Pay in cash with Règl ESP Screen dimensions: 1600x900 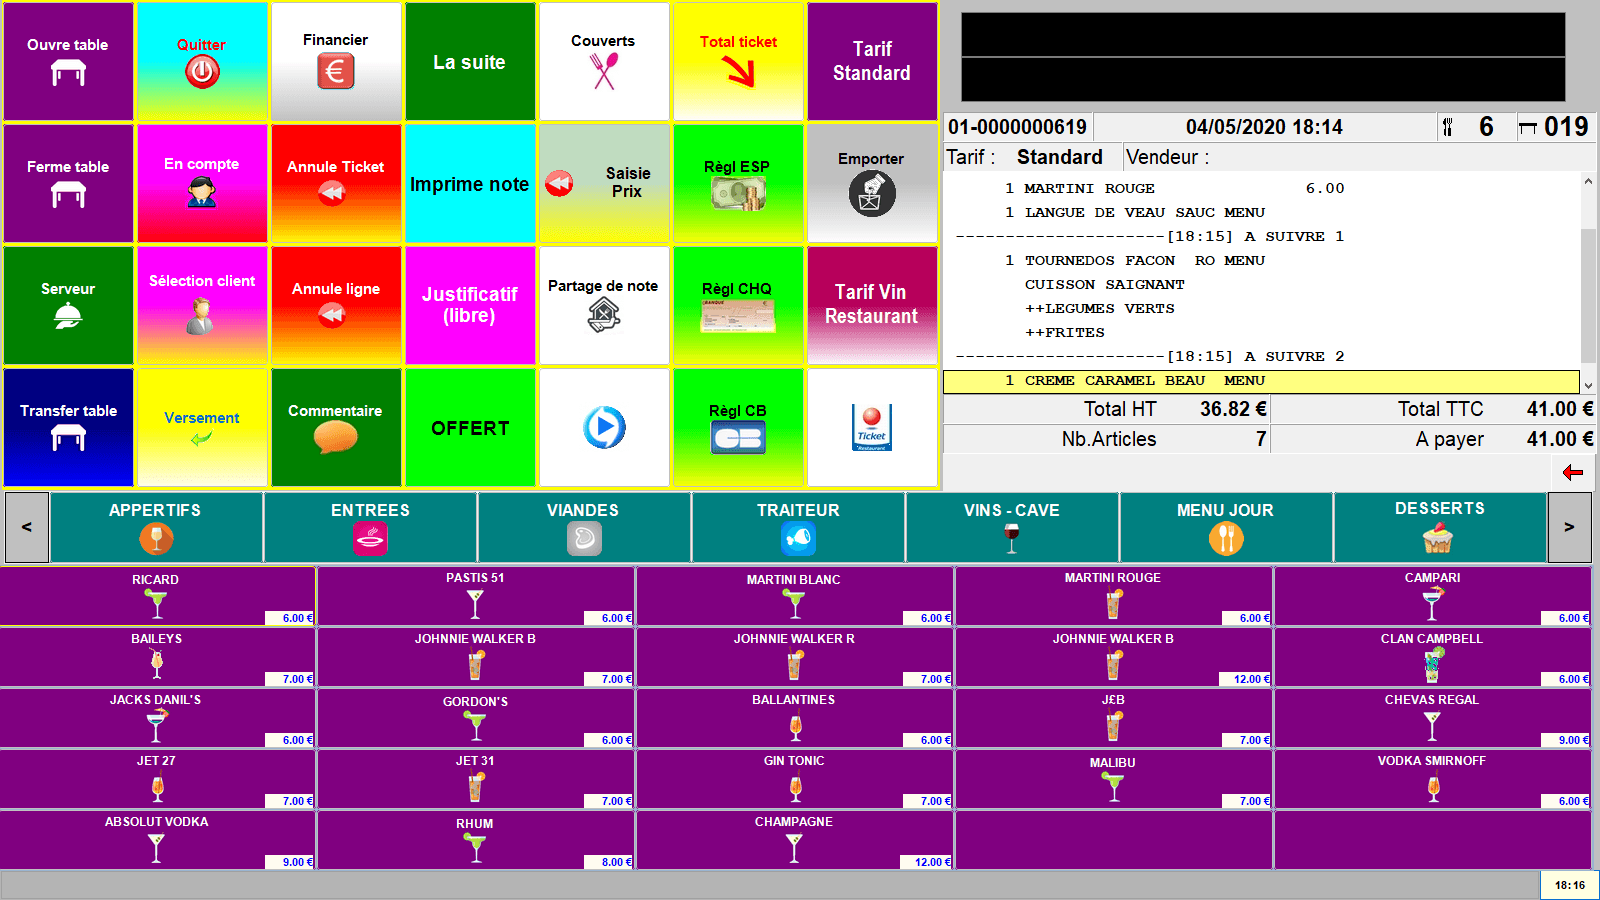738,183
